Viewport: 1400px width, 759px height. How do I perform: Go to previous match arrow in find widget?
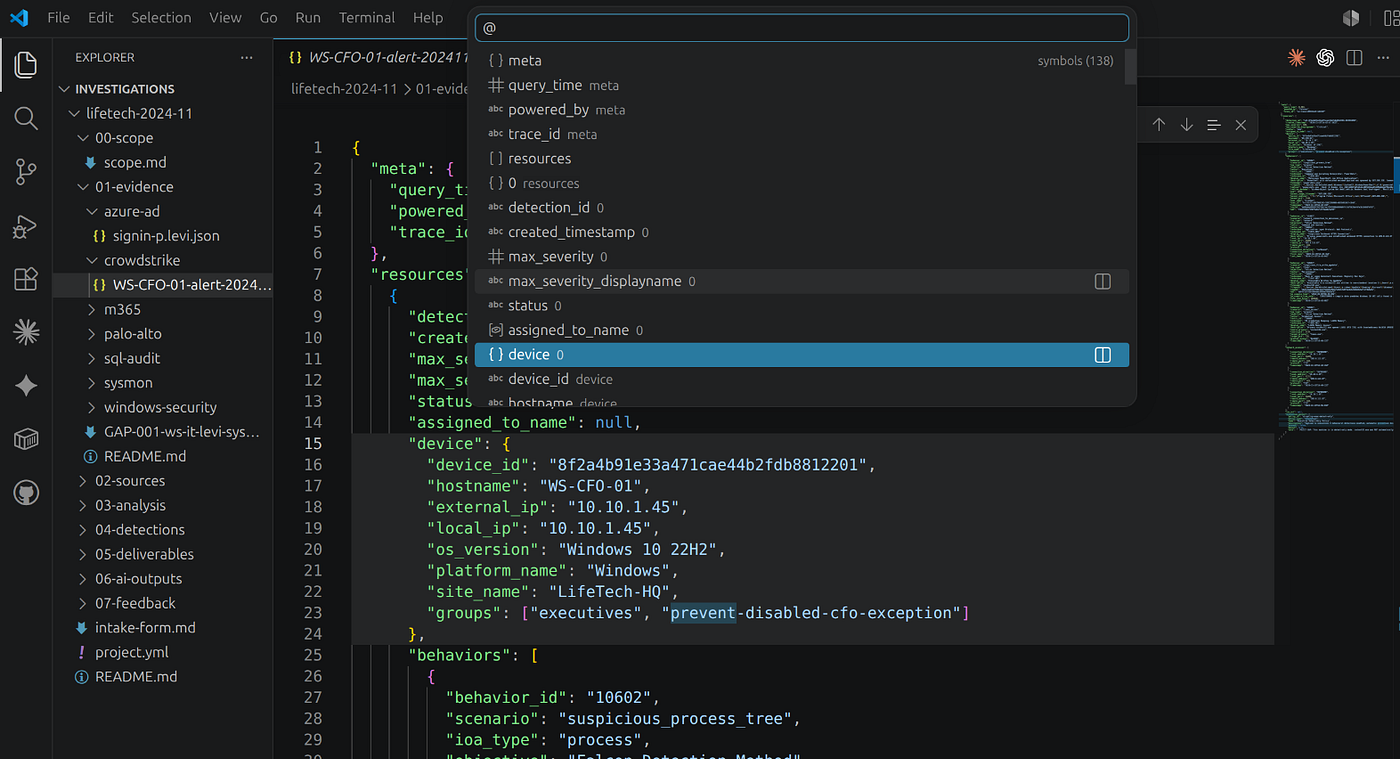(x=1159, y=125)
